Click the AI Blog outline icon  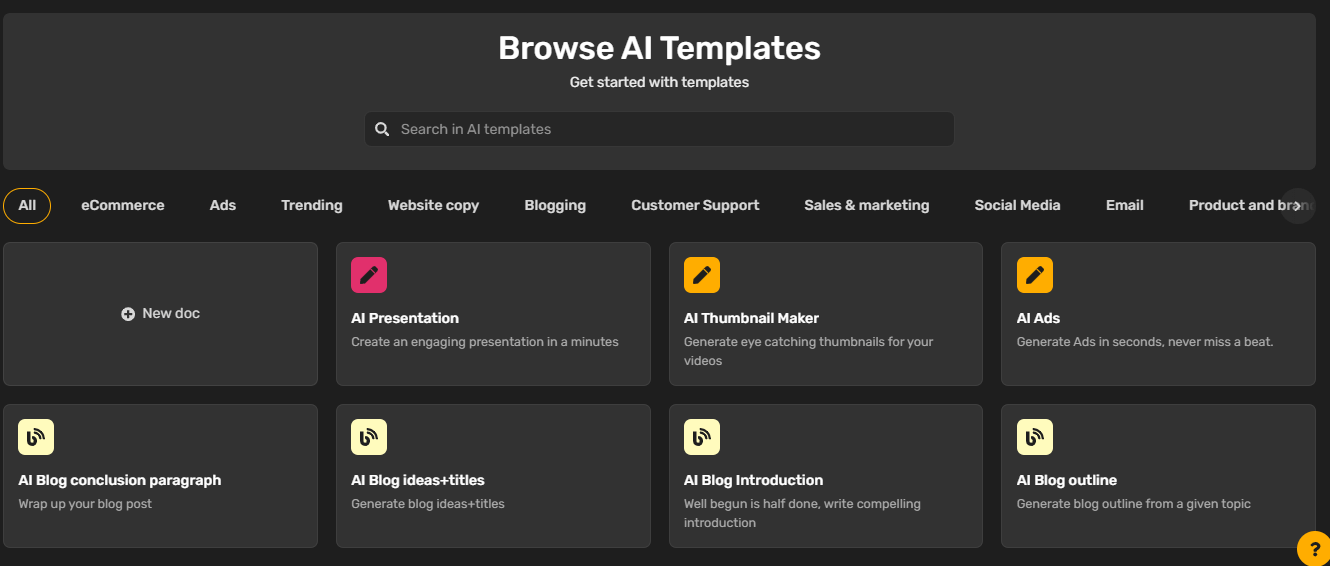pos(1035,437)
